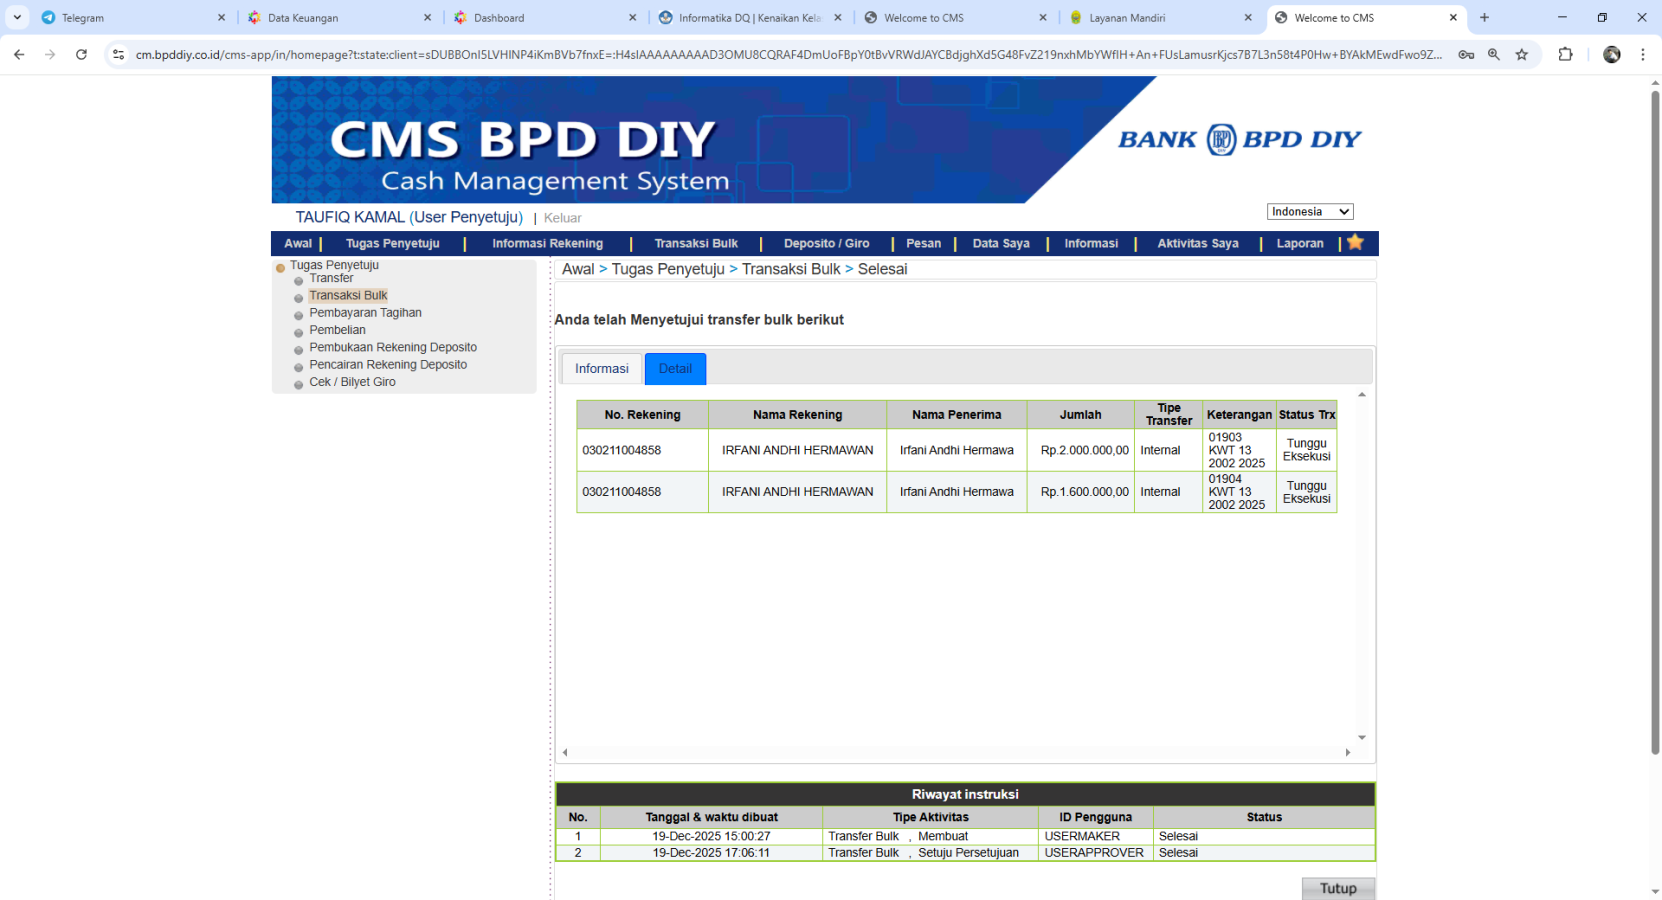Screen dimensions: 1662x900
Task: Switch to the Informasi tab
Action: point(601,369)
